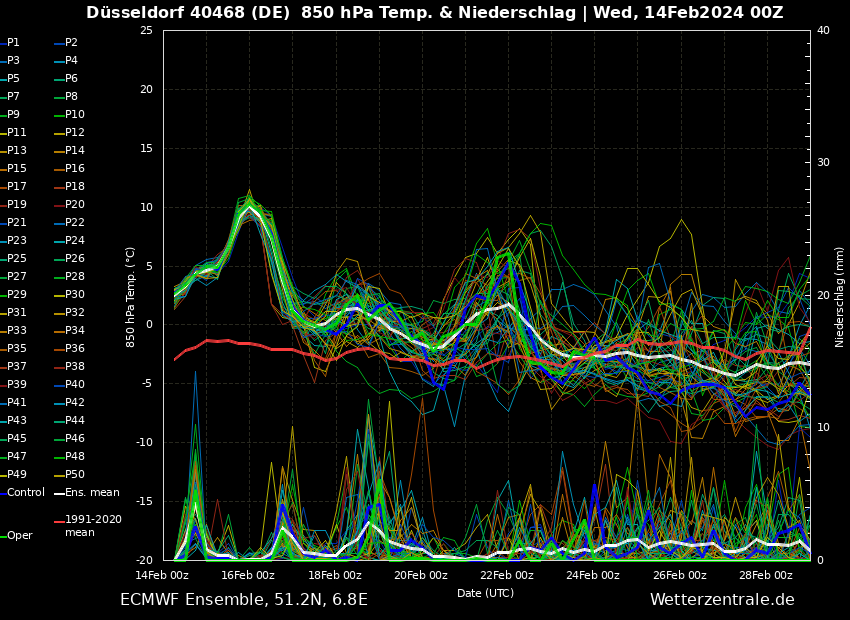Click the ECMWF Ensemble, 51.2N, 6.8E caption
The image size is (850, 620).
click(x=244, y=600)
